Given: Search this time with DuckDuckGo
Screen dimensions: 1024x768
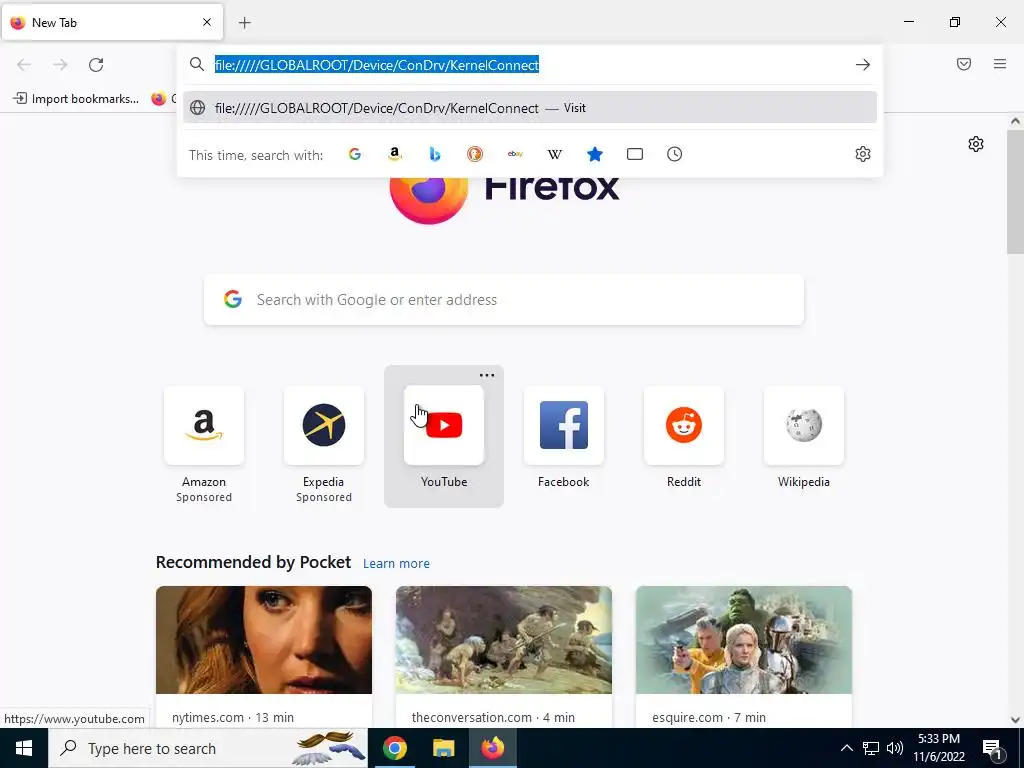Looking at the screenshot, I should click(x=475, y=154).
